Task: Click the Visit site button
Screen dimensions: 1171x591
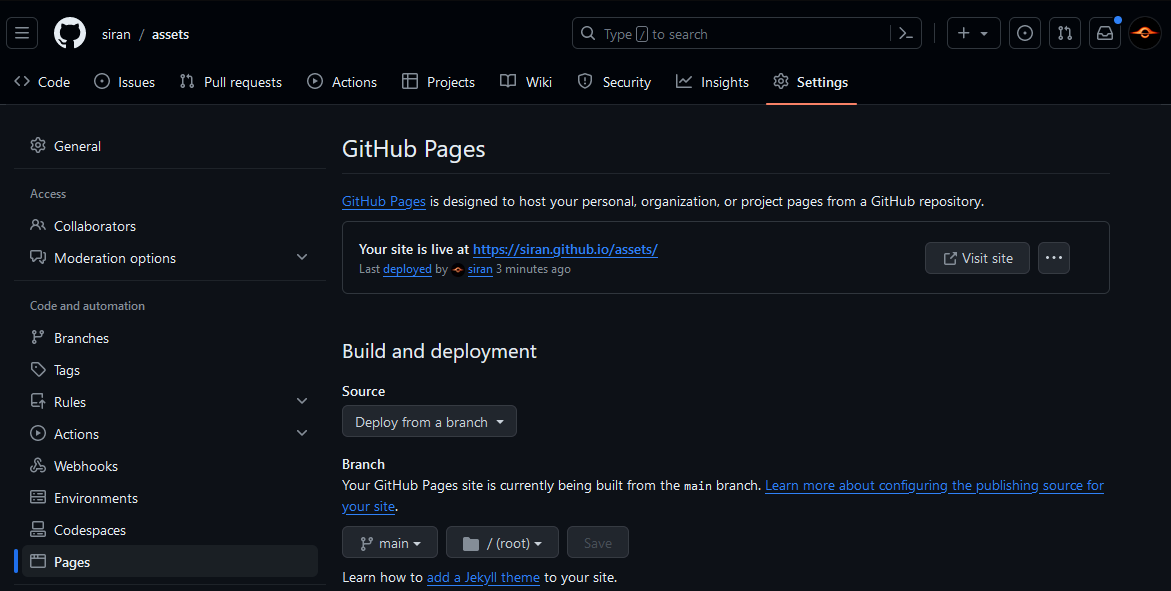Action: [977, 258]
